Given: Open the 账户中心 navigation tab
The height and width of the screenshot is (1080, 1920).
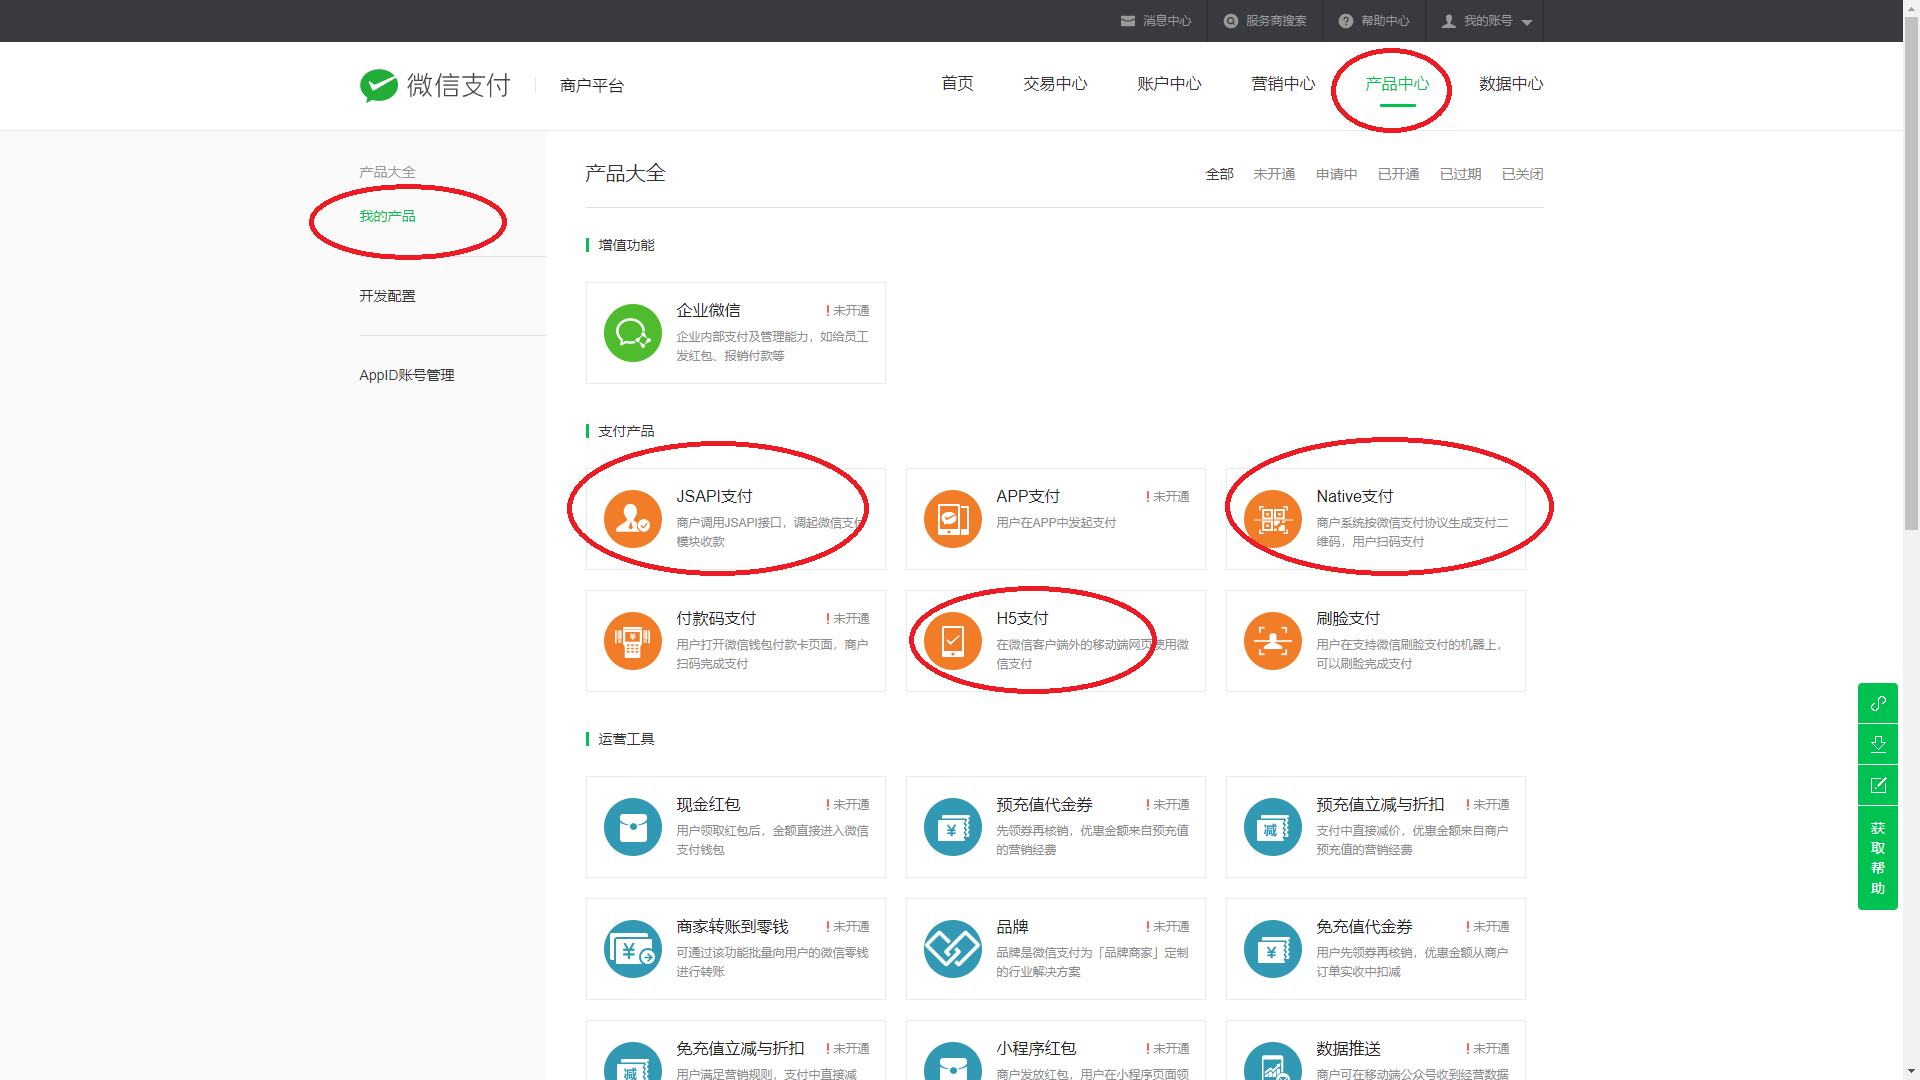Looking at the screenshot, I should pyautogui.click(x=1169, y=84).
